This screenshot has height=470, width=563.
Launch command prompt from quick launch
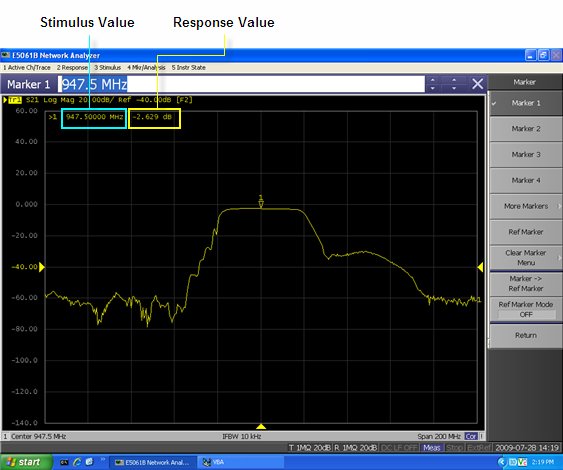click(x=64, y=462)
